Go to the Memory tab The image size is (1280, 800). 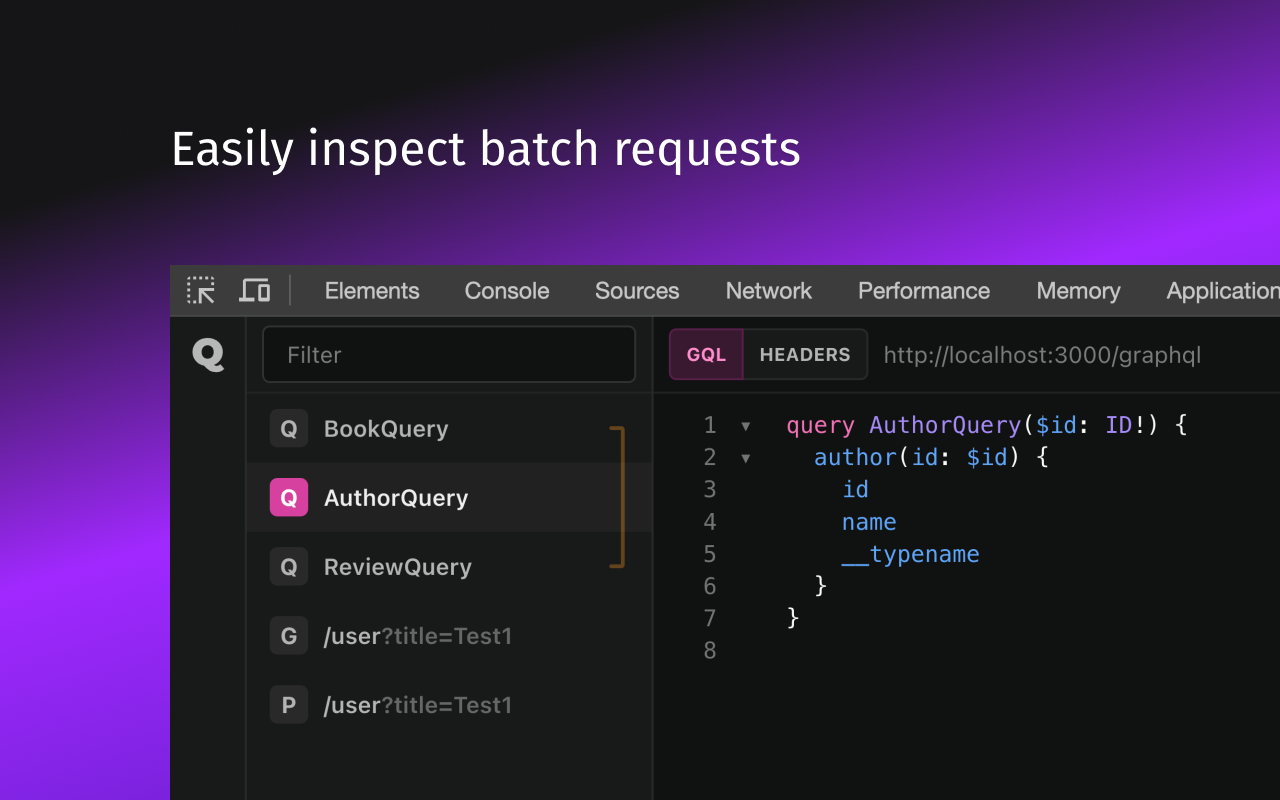pos(1078,291)
